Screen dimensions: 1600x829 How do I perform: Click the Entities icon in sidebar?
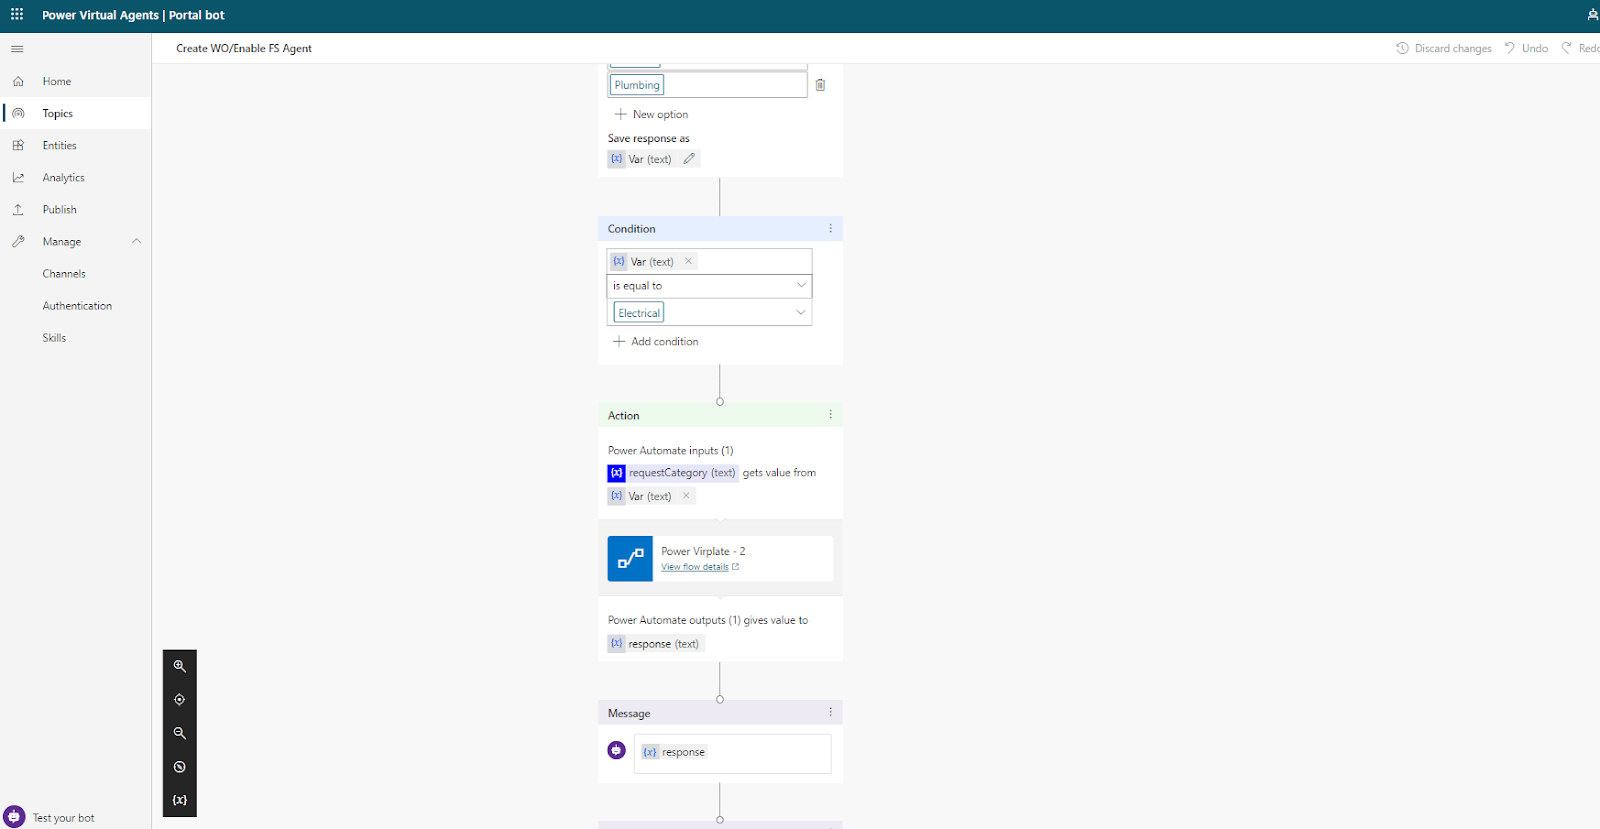[x=18, y=145]
